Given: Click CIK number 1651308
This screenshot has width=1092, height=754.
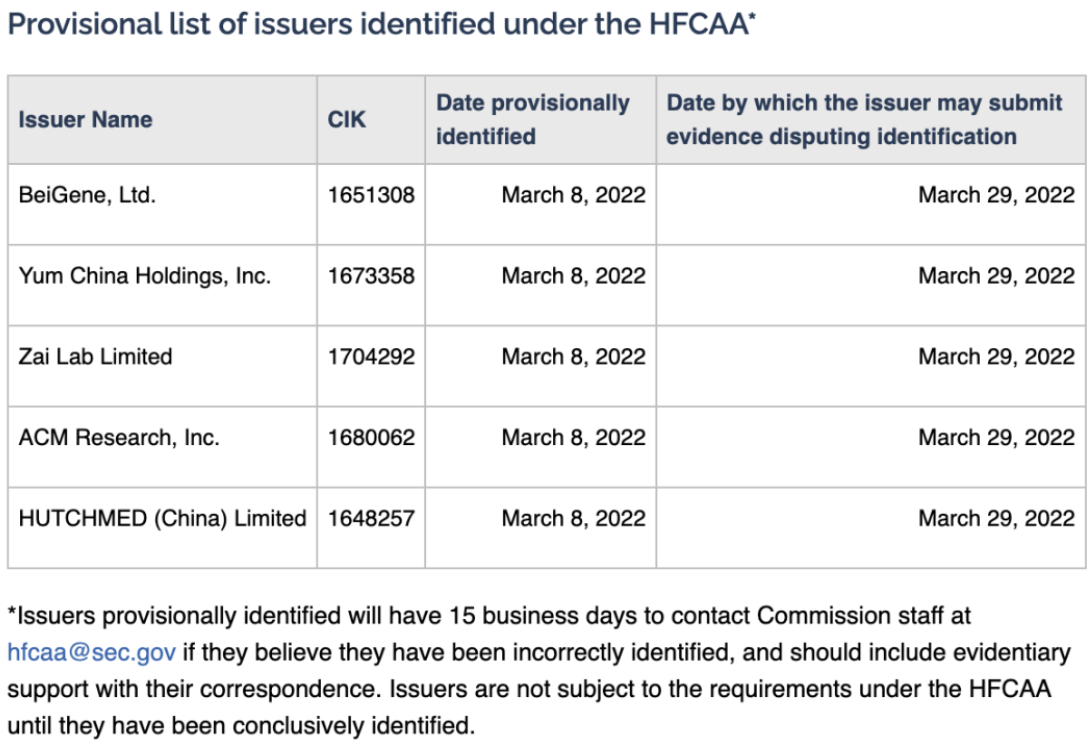Looking at the screenshot, I should [x=371, y=195].
